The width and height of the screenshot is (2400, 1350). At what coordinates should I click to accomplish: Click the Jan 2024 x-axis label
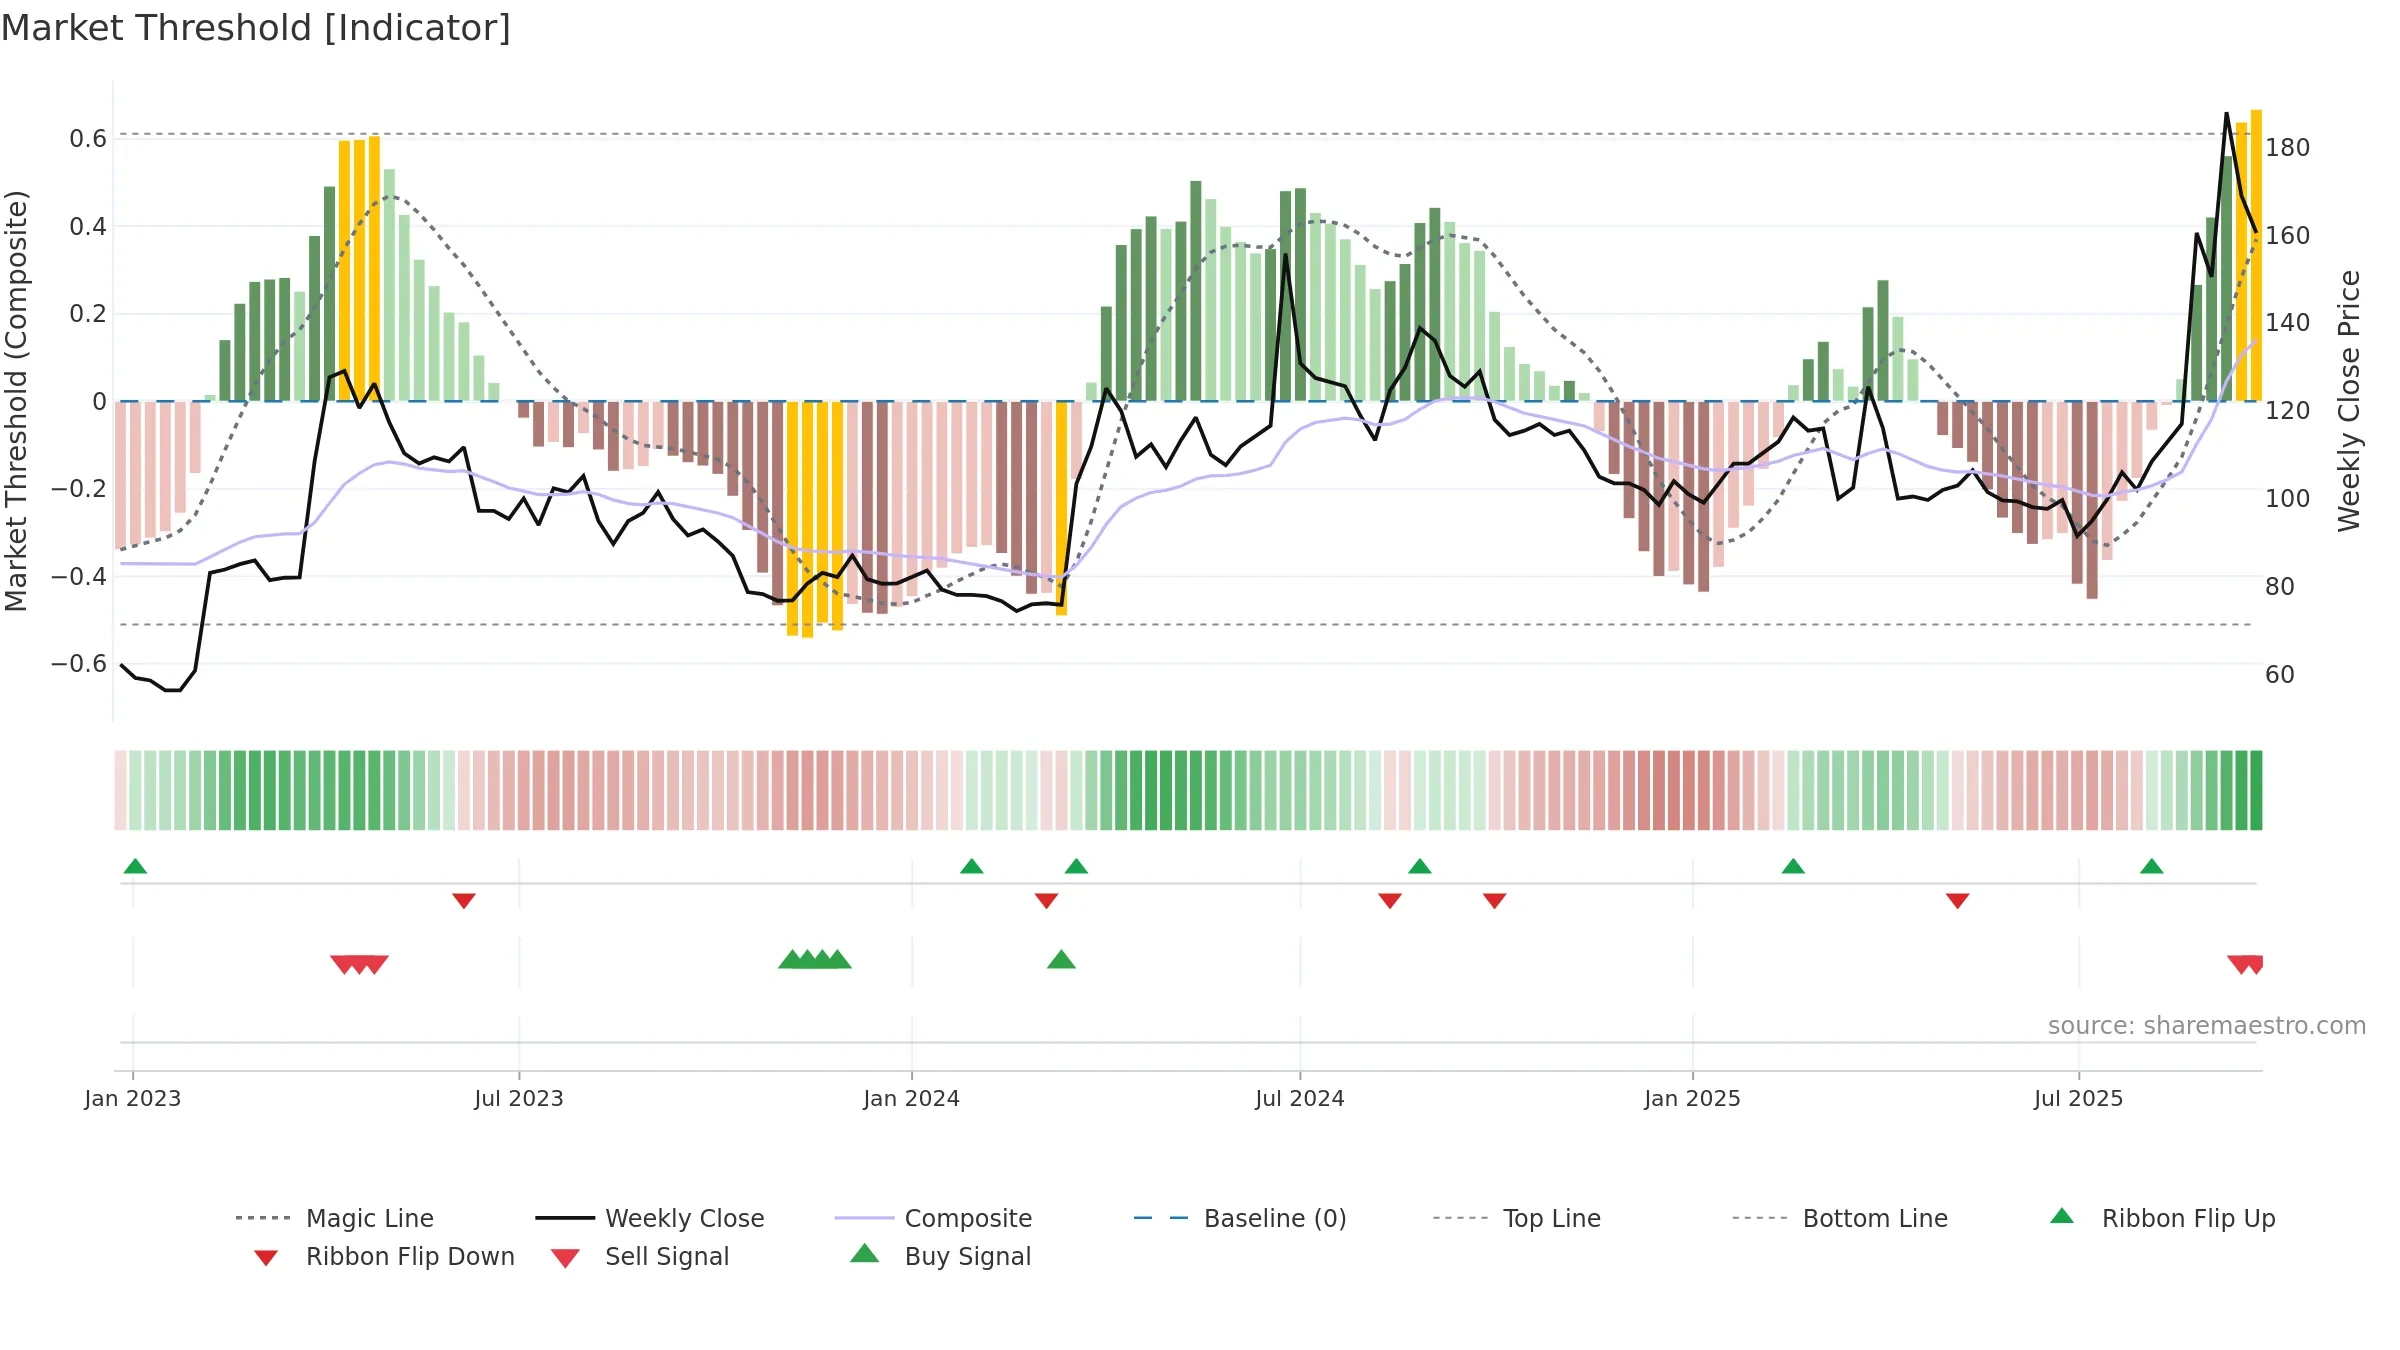[x=911, y=1098]
